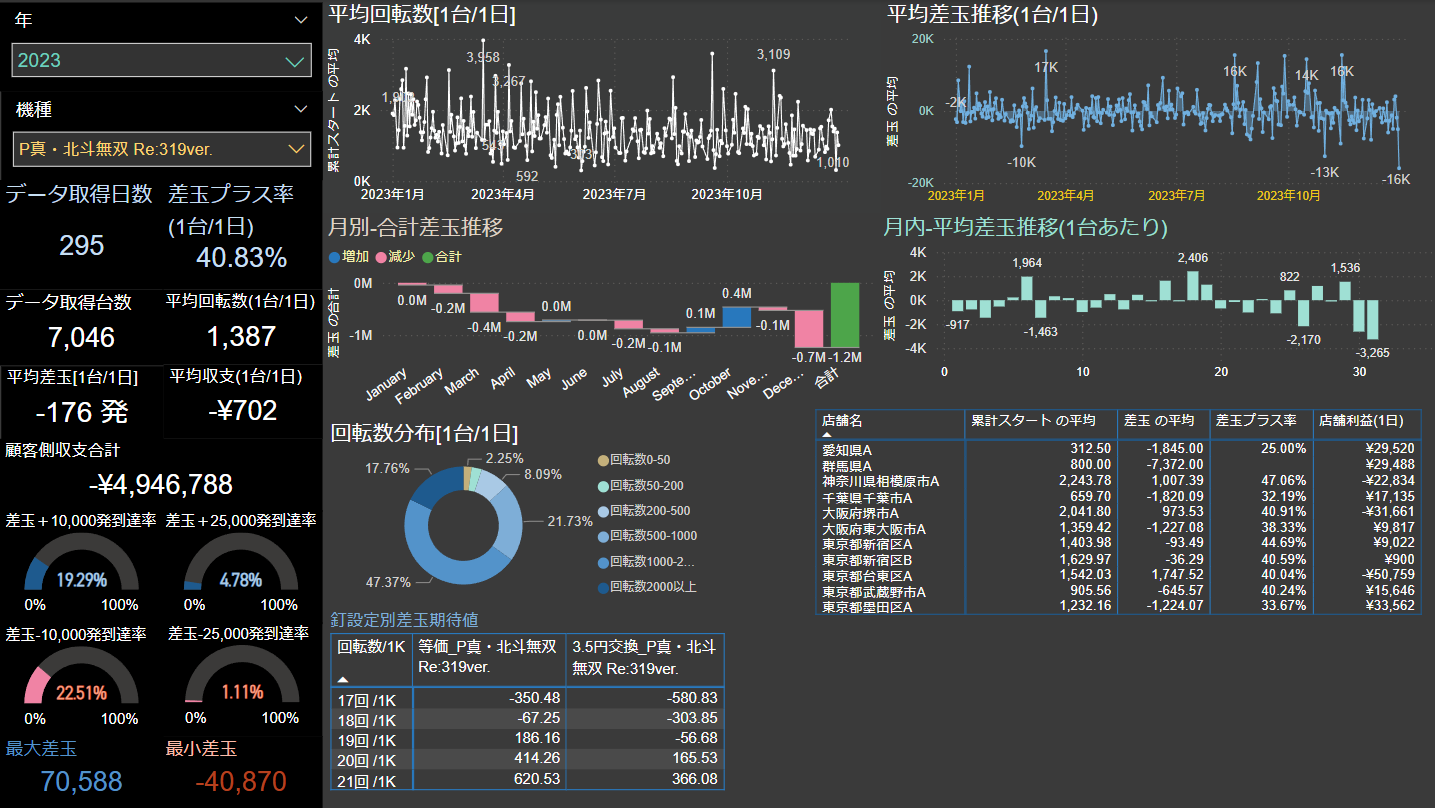1435x808 pixels.
Task: Click the green 合計 legend marker
Action: (x=428, y=257)
